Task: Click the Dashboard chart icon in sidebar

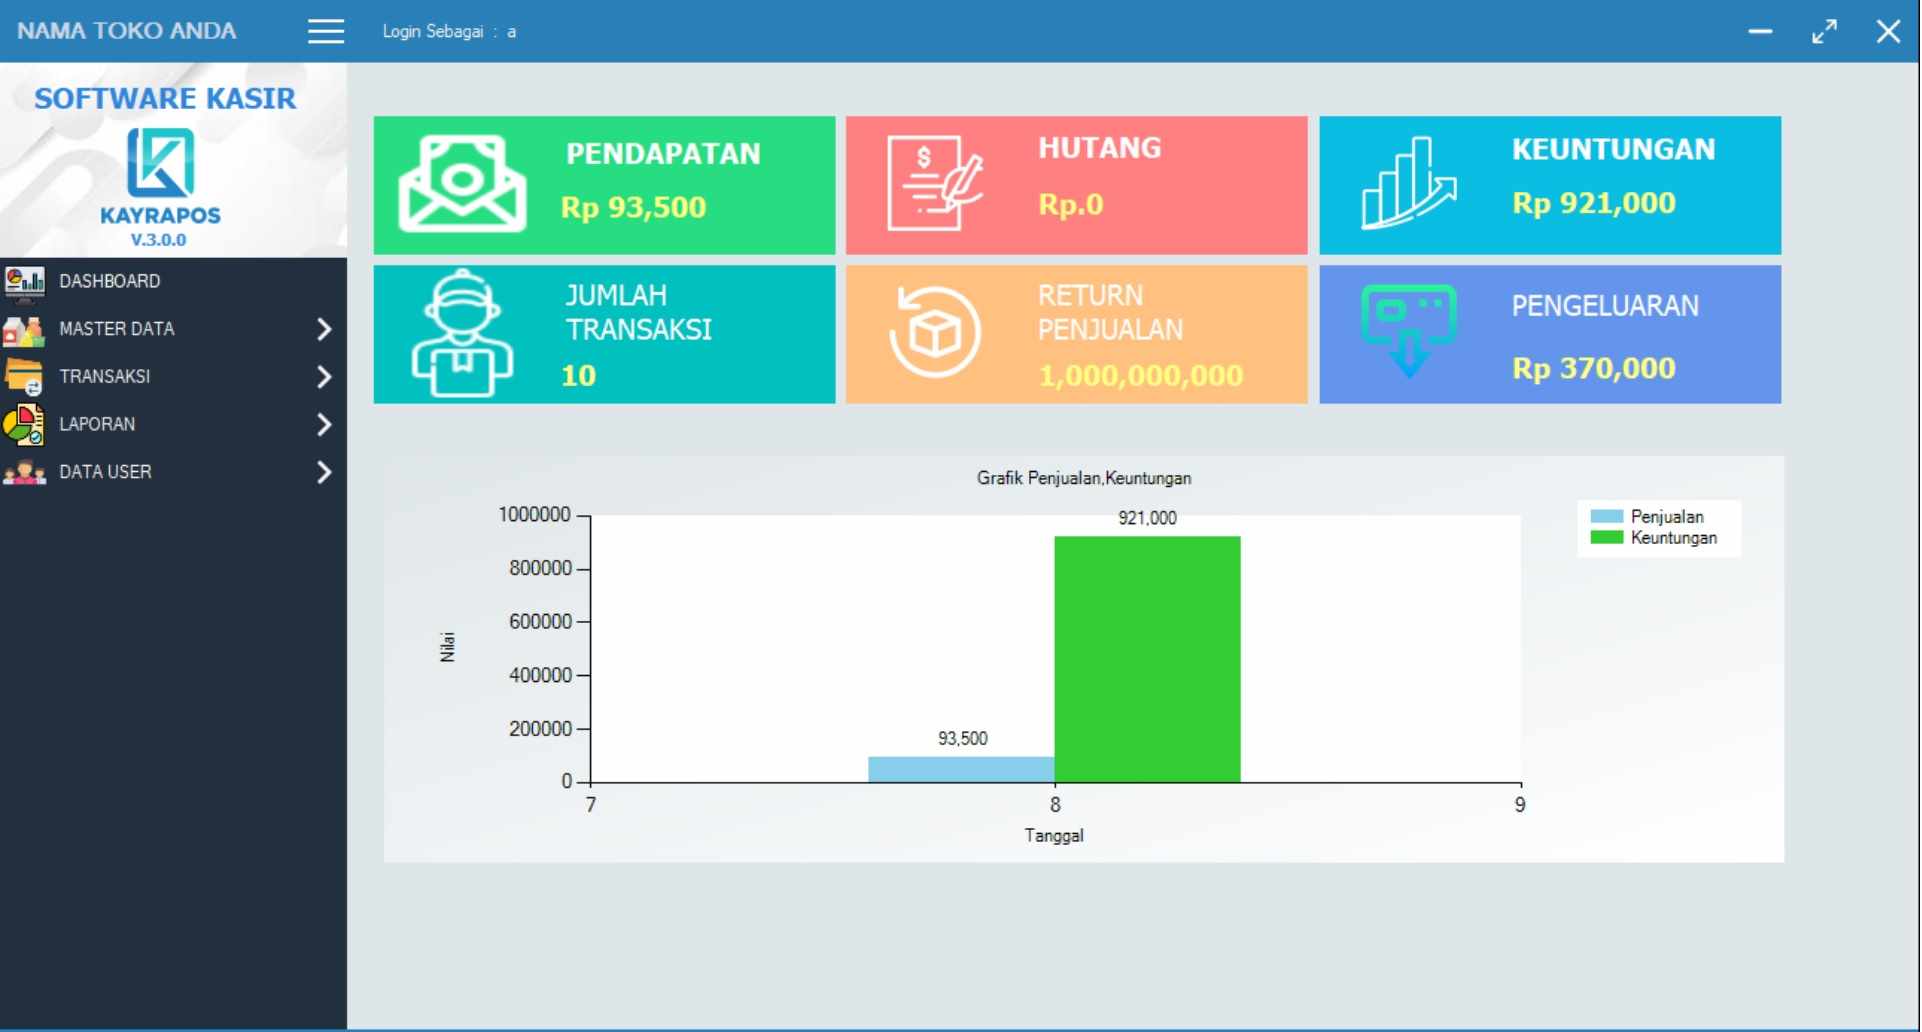Action: coord(24,281)
